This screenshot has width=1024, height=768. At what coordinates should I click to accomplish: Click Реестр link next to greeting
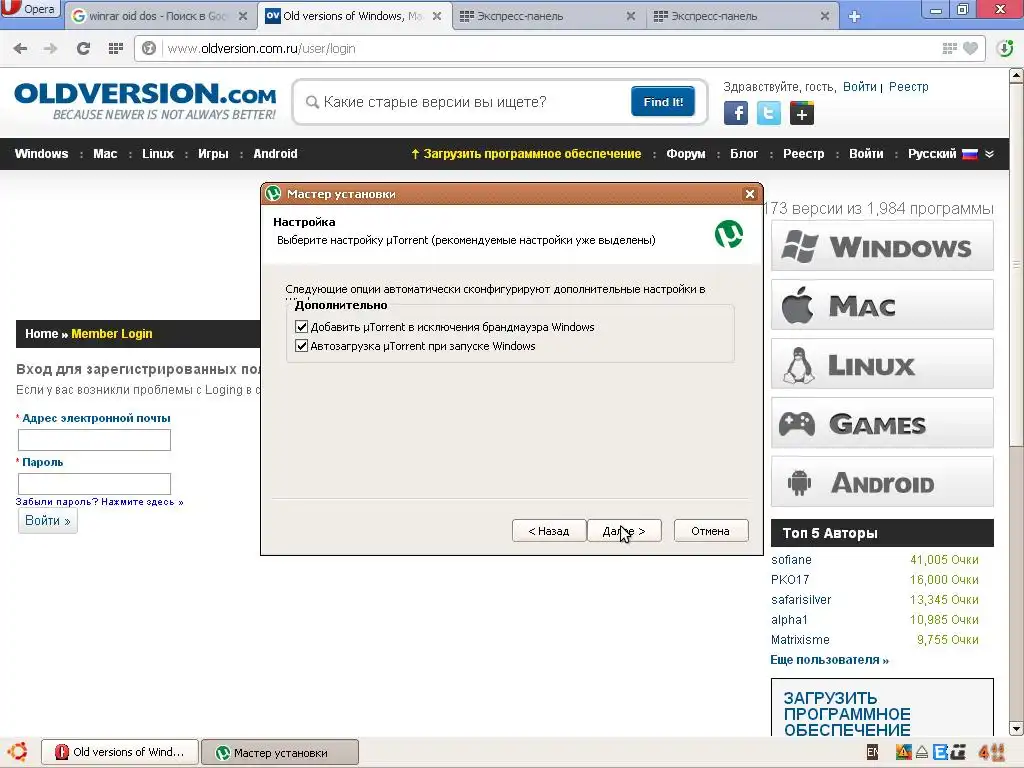coord(908,87)
